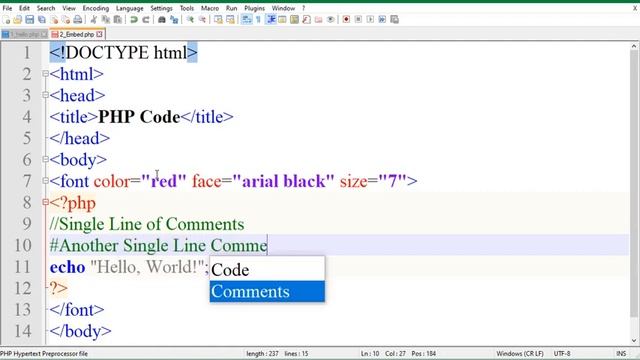The height and width of the screenshot is (360, 640).
Task: Collapse the font fold marker on line 7
Action: (x=45, y=180)
